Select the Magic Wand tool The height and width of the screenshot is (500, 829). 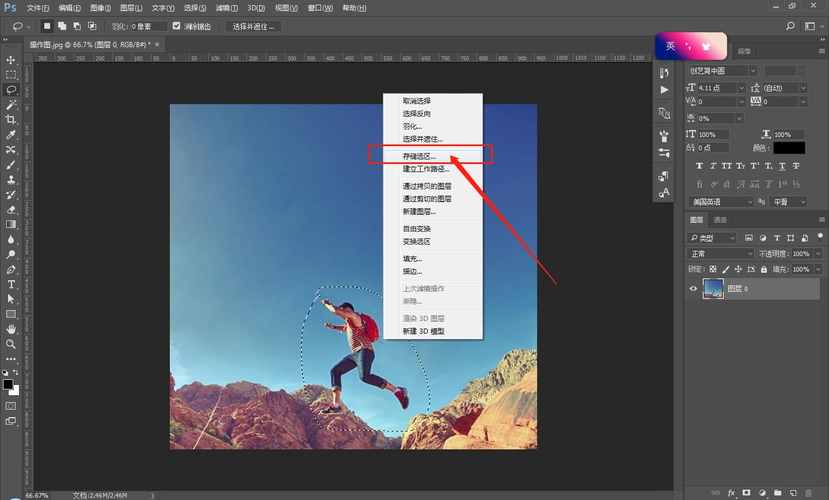click(x=11, y=104)
